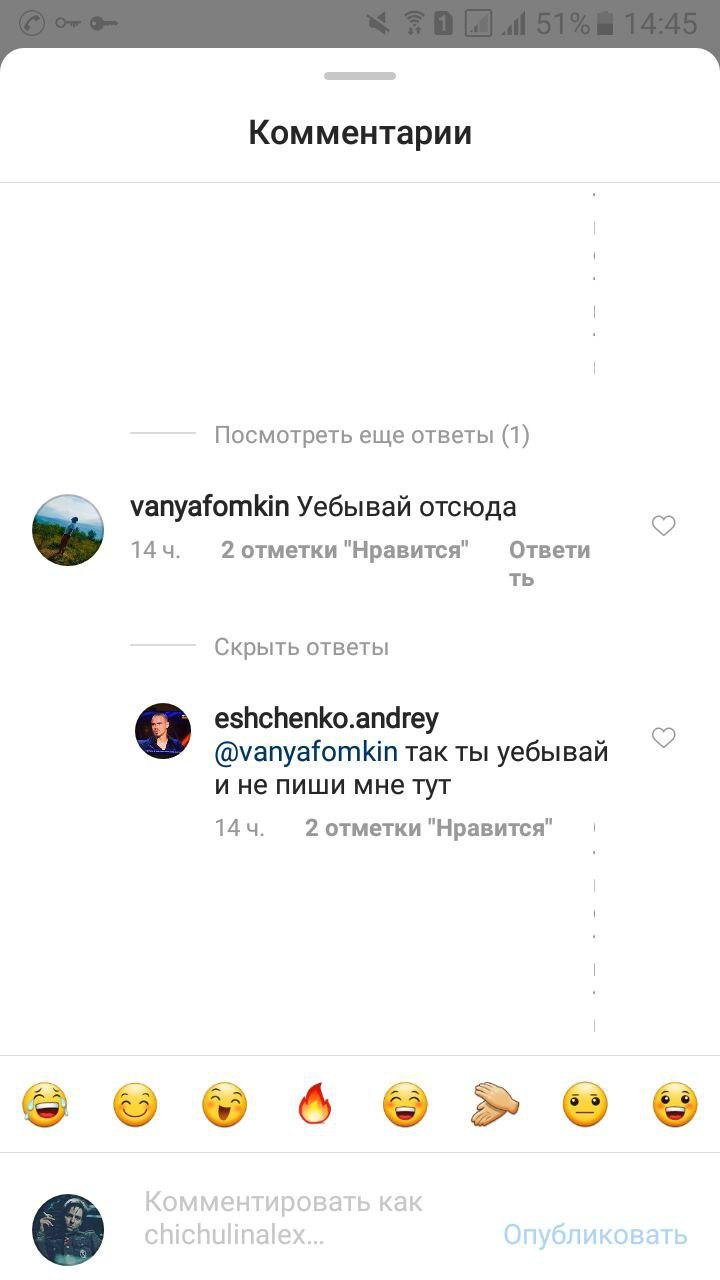Pick the squinting laughing emoji
The width and height of the screenshot is (720, 1280).
tap(225, 1105)
